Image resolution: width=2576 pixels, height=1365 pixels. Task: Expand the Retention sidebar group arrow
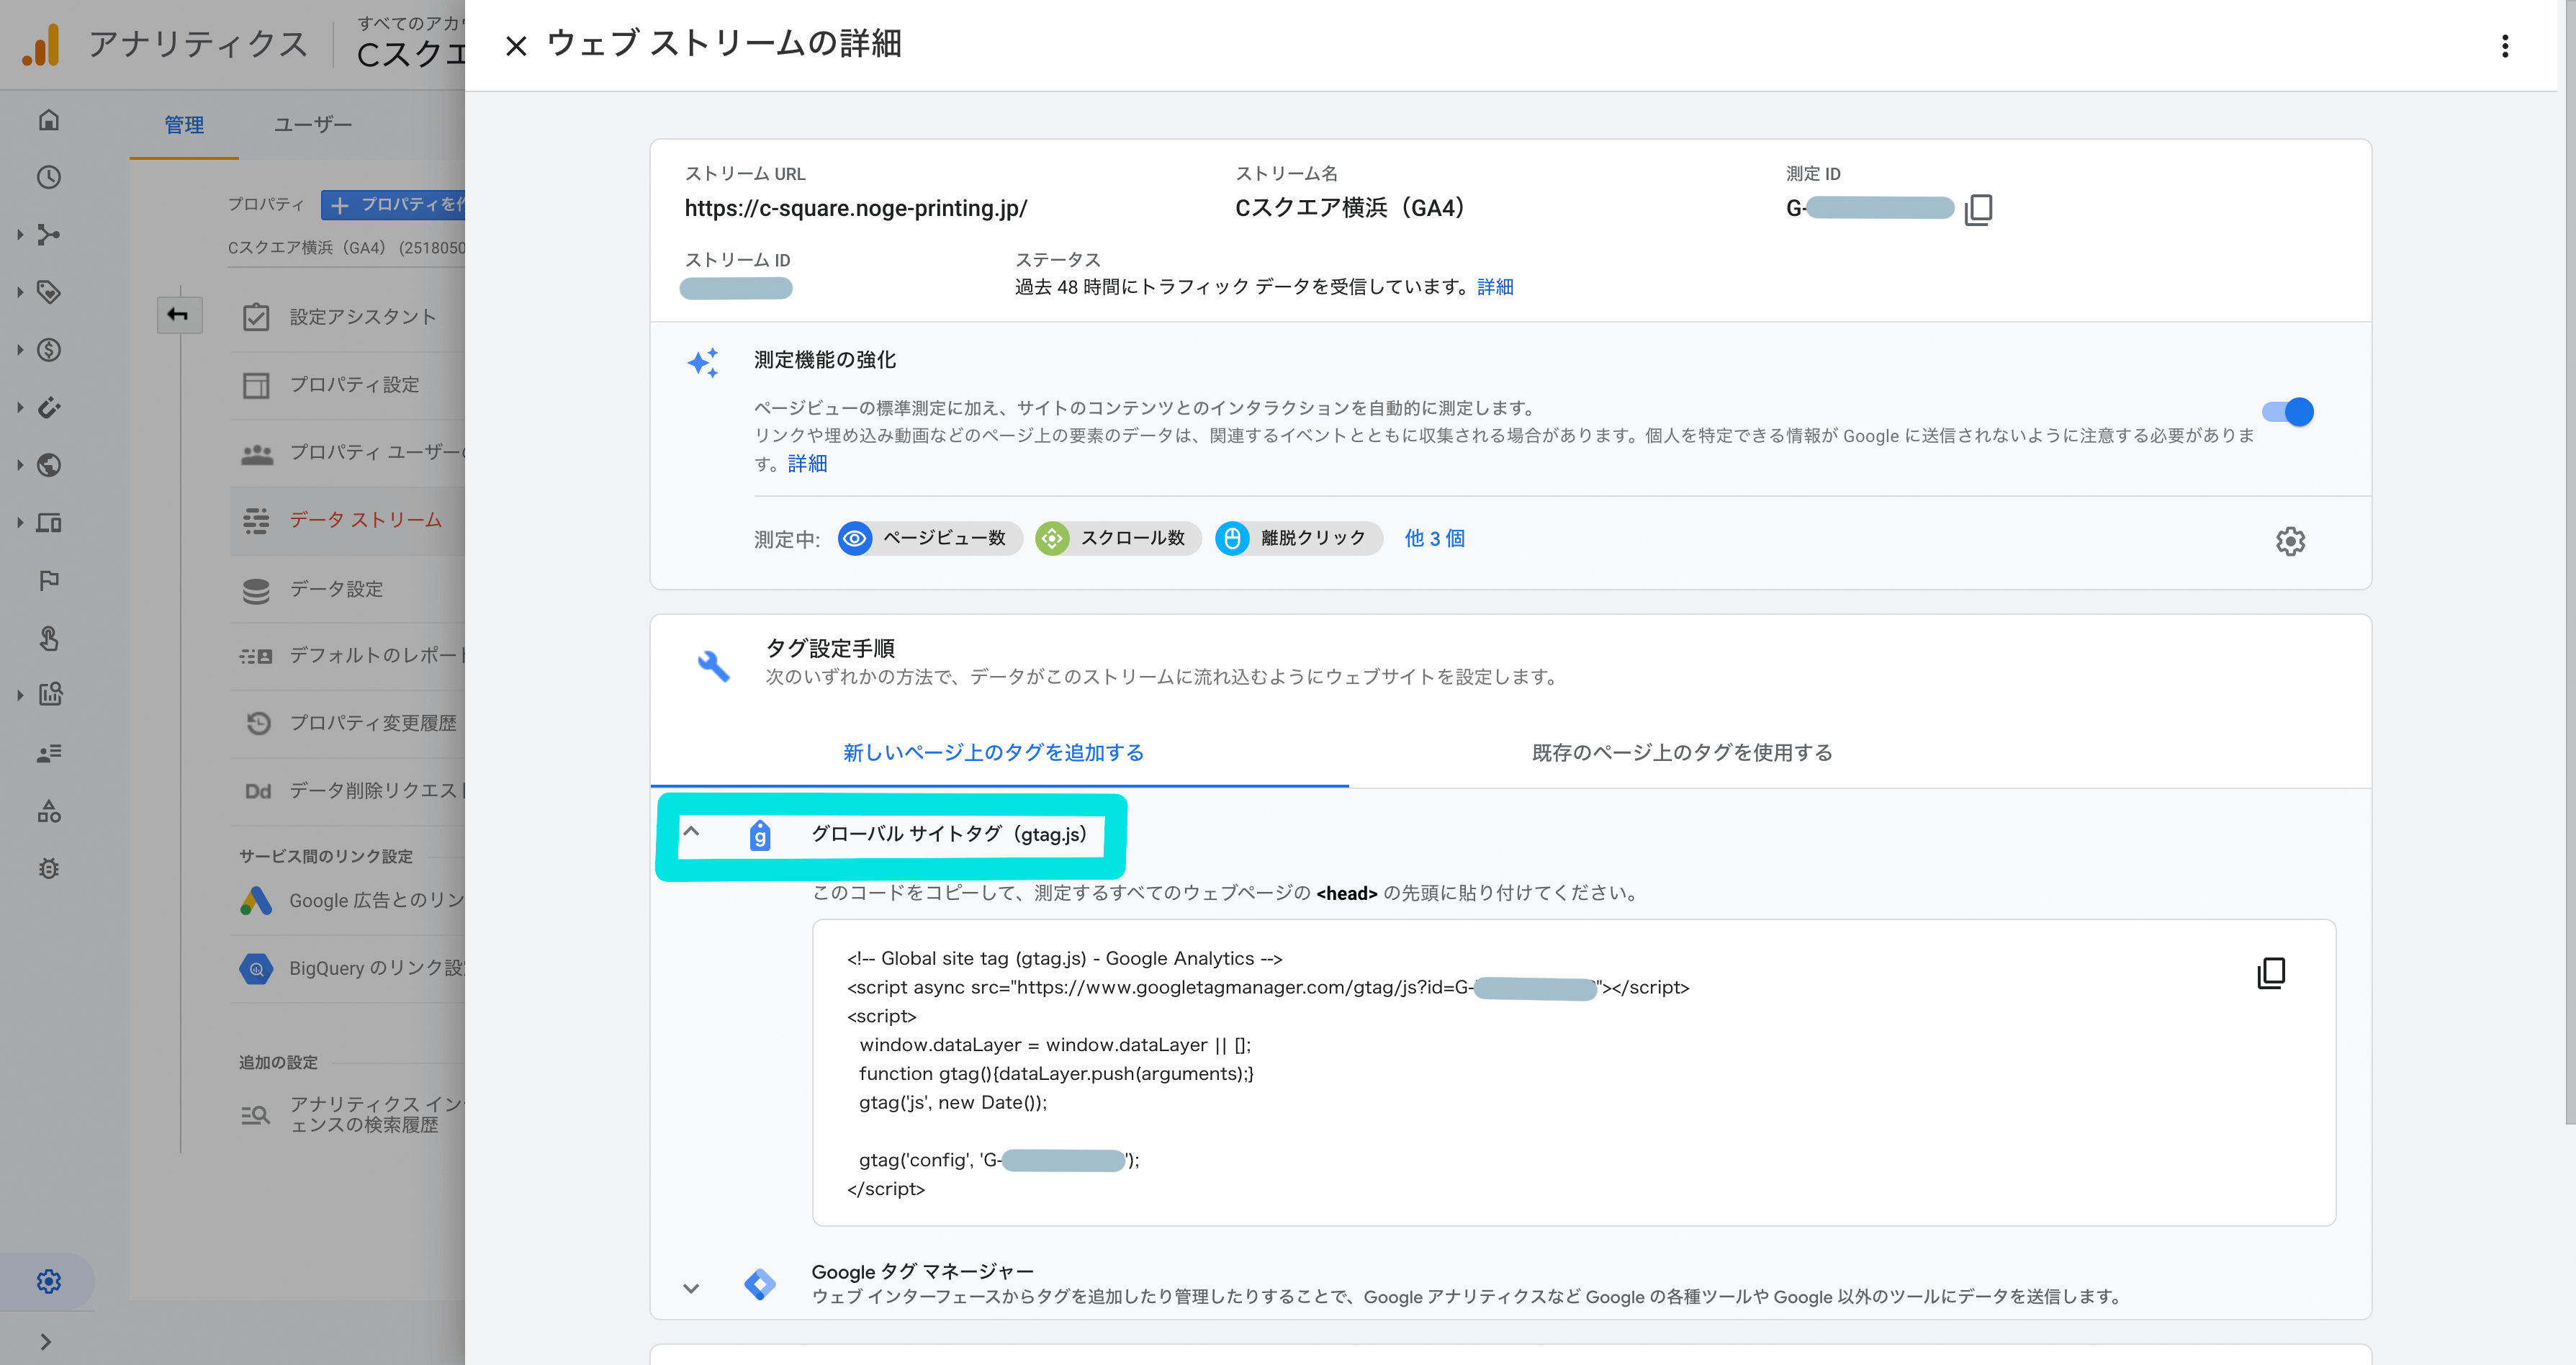pos(20,407)
